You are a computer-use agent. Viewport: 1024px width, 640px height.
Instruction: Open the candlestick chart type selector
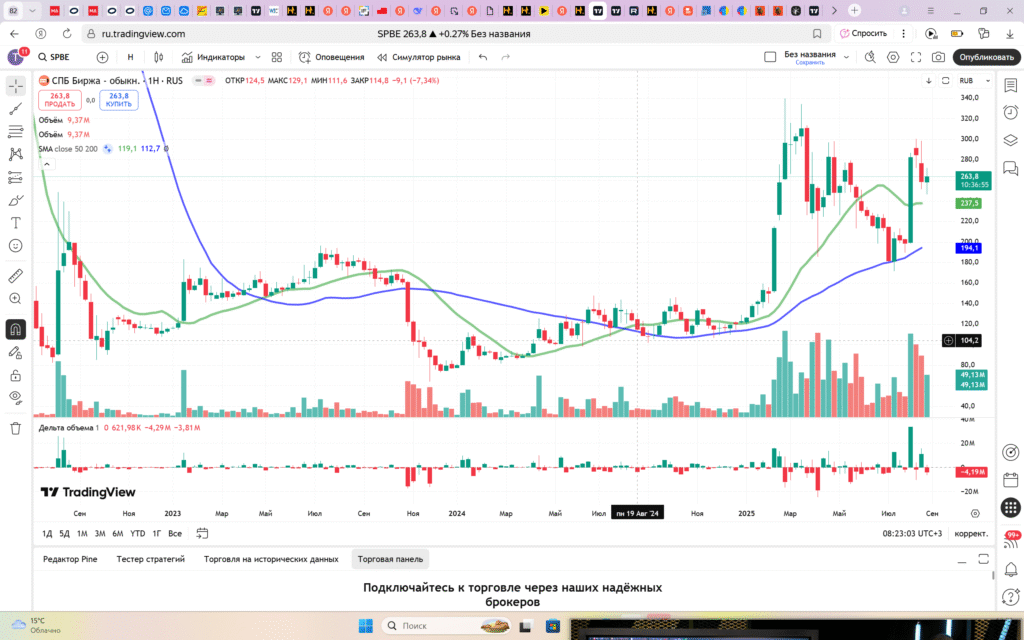click(159, 57)
